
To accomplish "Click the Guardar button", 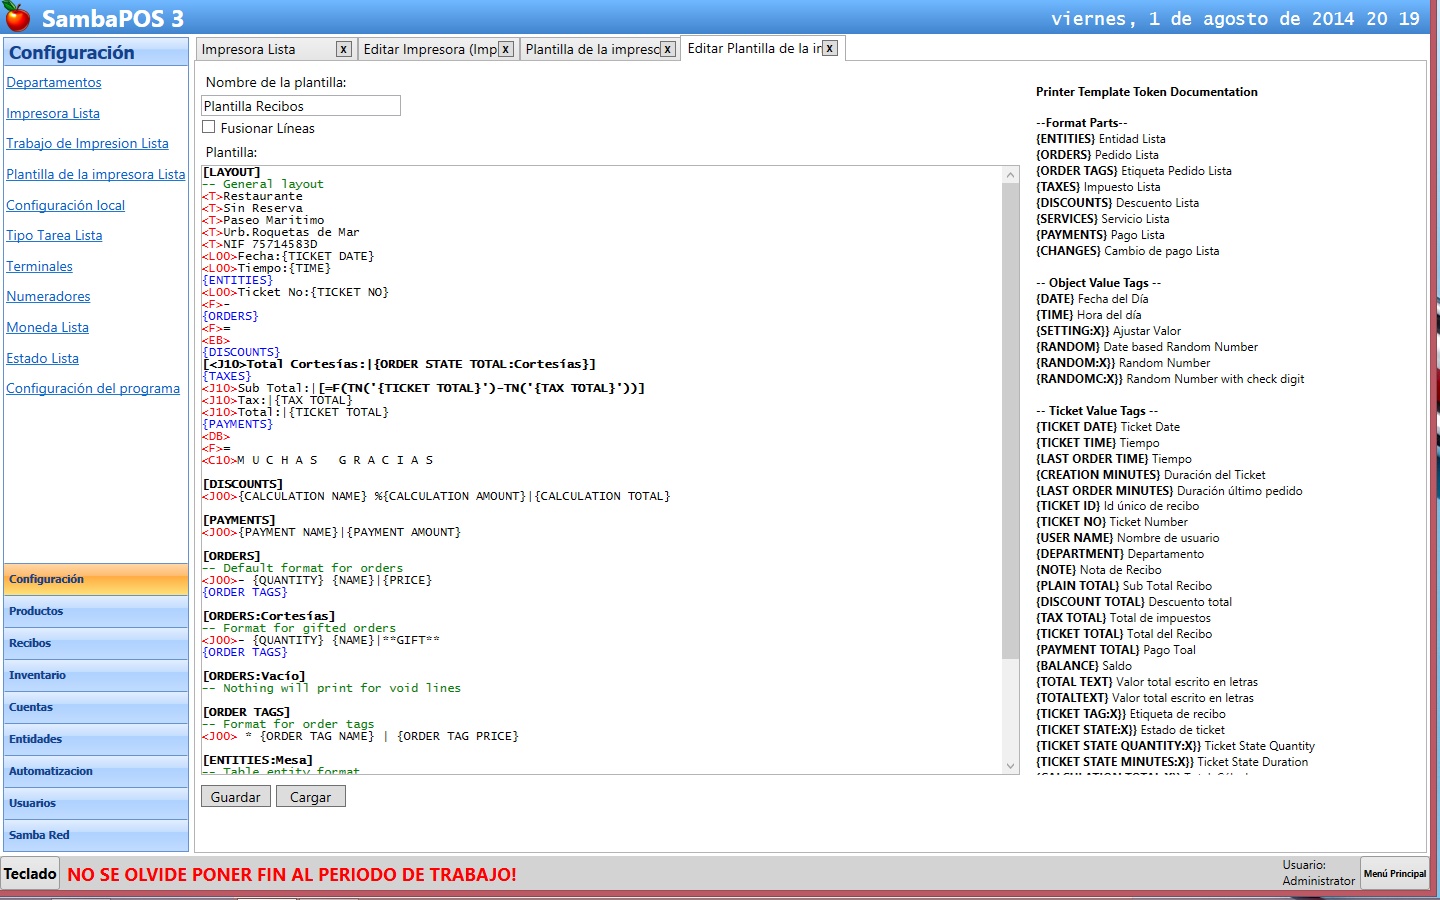I will [236, 797].
